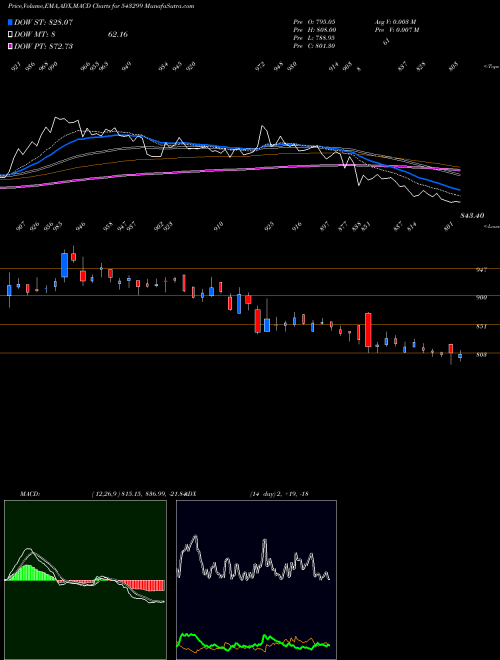Screen dimensions: 500x660
Task: Click the ADX (14 day) values text
Action: (x=280, y=493)
